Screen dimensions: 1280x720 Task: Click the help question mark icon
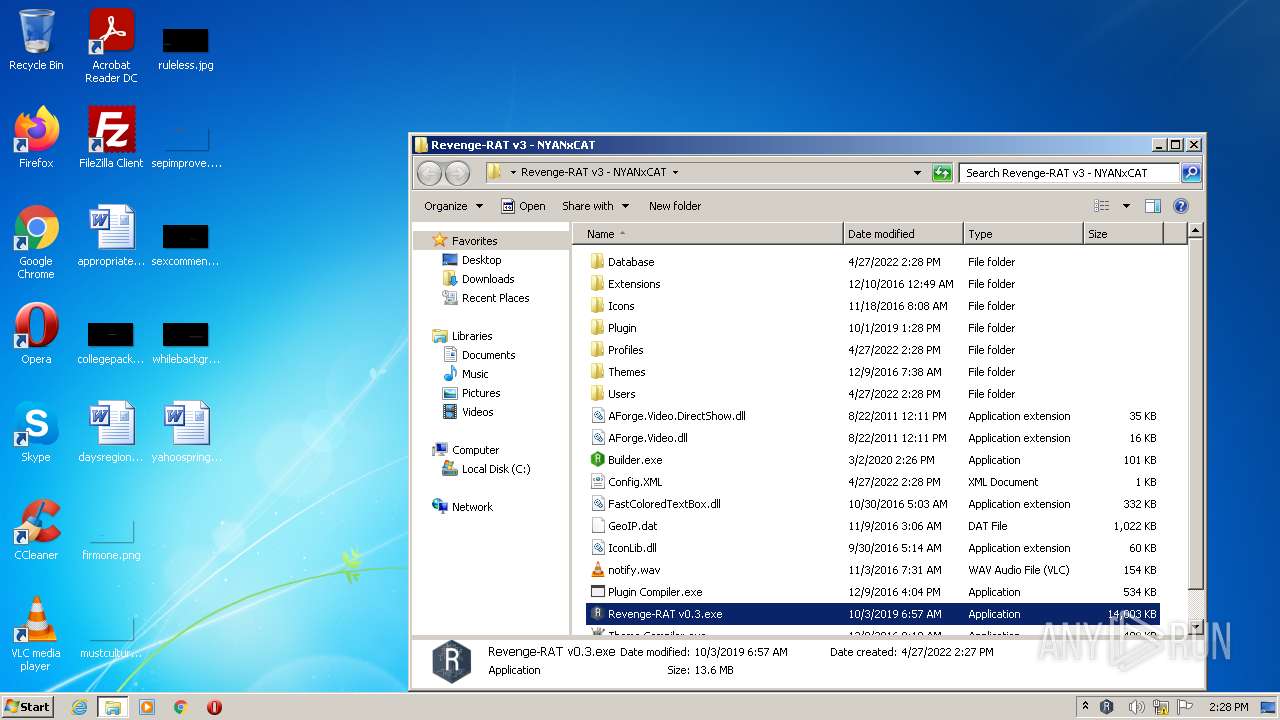(x=1180, y=206)
